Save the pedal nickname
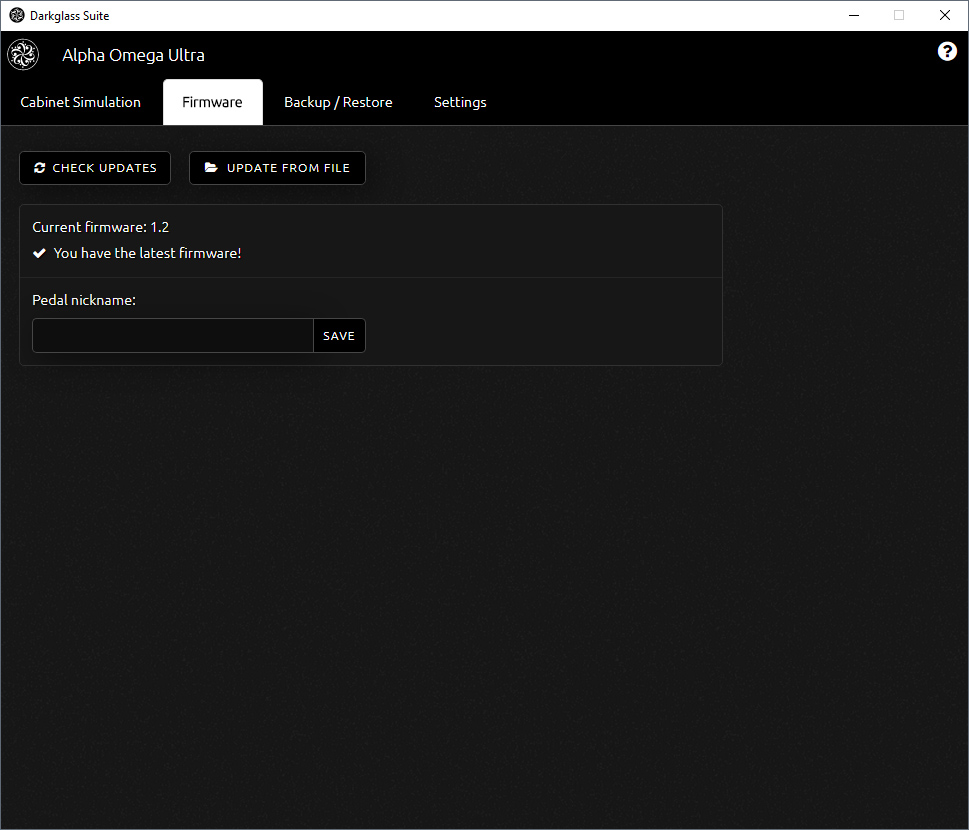The image size is (969, 830). (x=339, y=336)
